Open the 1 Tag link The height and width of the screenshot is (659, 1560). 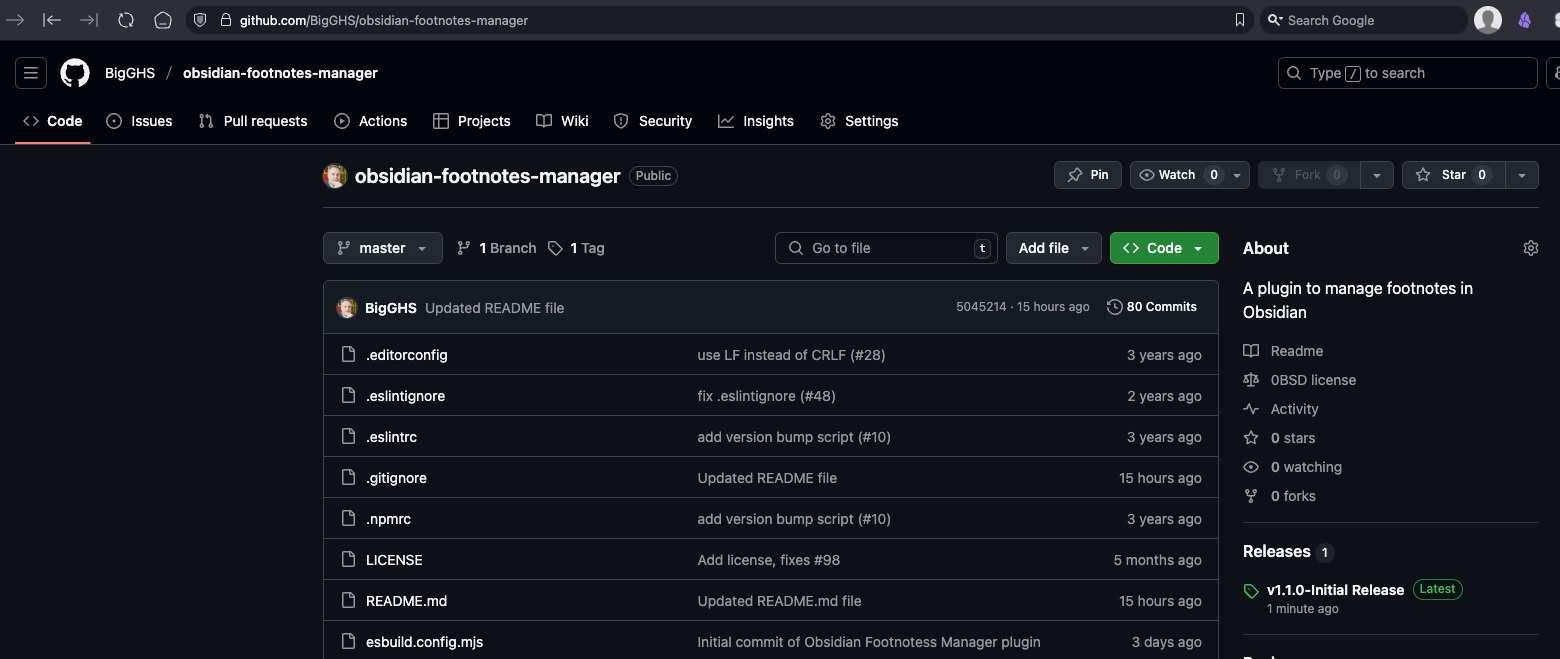coord(576,248)
